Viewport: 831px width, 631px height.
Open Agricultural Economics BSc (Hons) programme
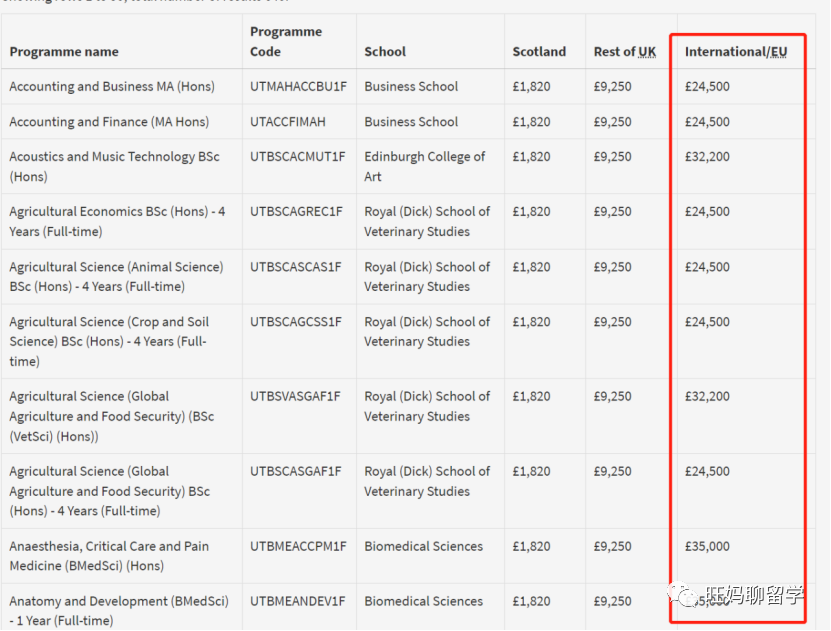pos(117,221)
